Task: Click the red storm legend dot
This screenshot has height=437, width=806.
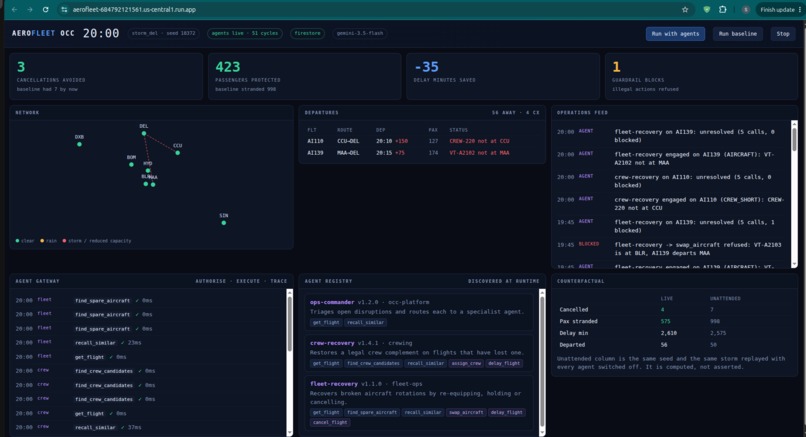Action: click(x=64, y=241)
